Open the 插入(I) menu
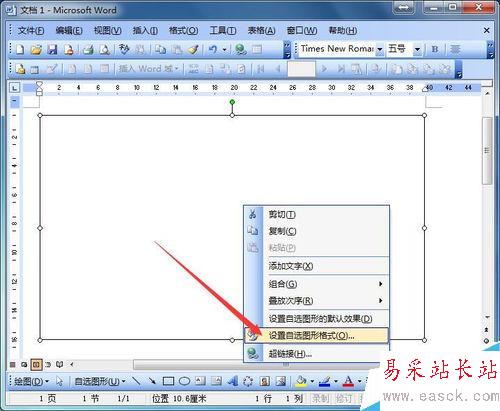The image size is (500, 411). pos(145,31)
